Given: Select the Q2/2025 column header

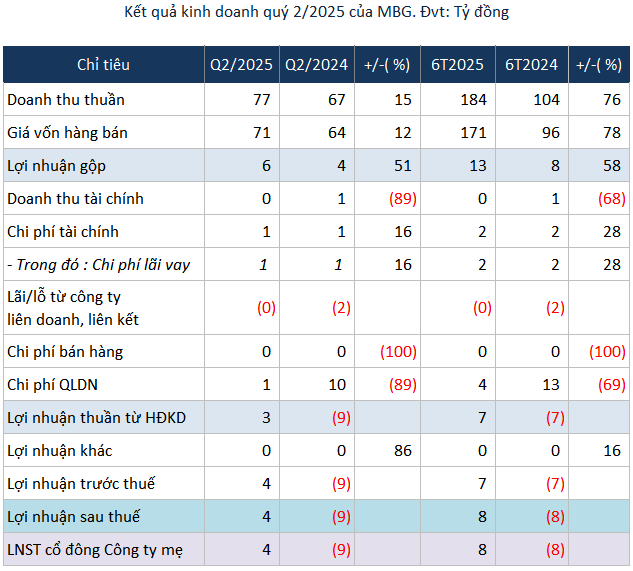Looking at the screenshot, I should (241, 65).
